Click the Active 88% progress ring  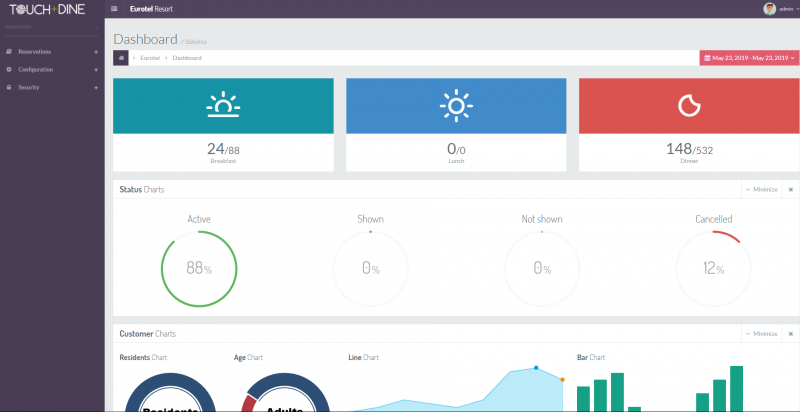(199, 269)
